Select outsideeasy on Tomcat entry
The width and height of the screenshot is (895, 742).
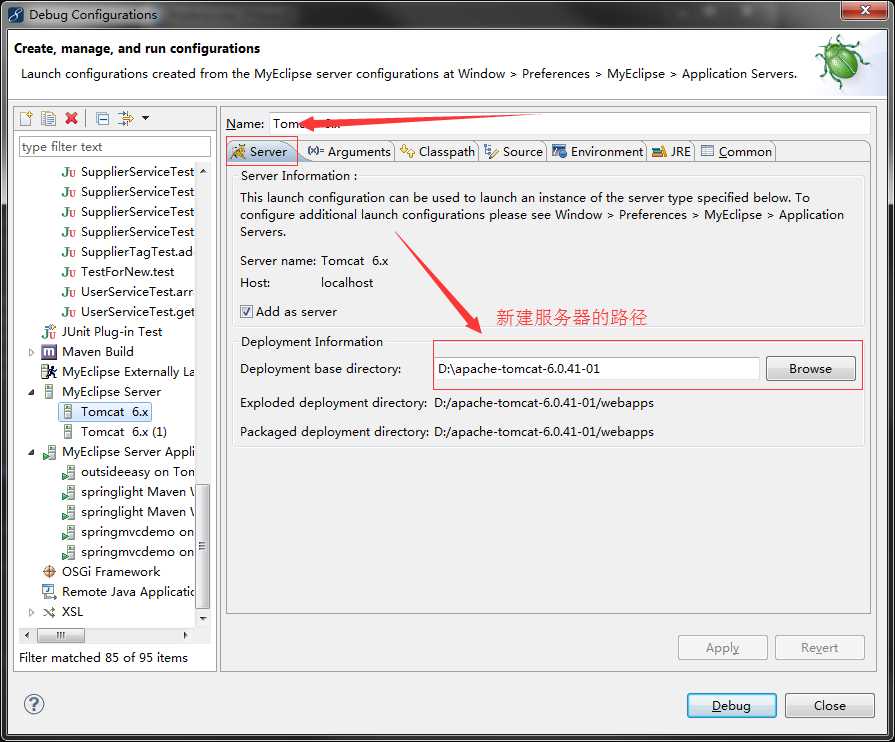pyautogui.click(x=137, y=472)
